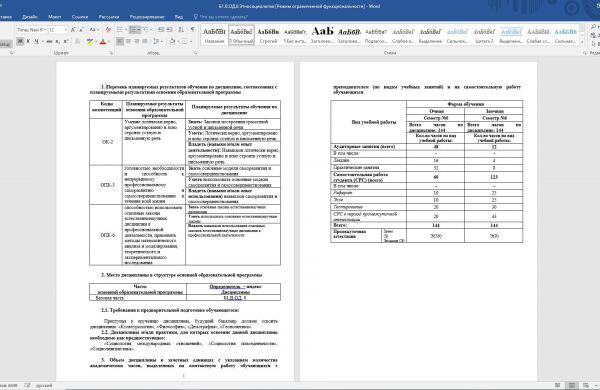Open the Вид tab
This screenshot has height=390, width=600.
179,17
